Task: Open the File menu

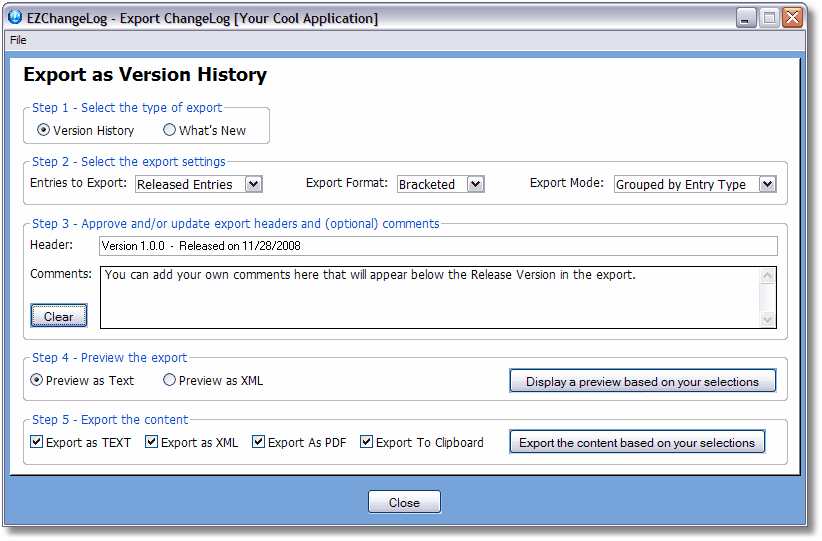Action: tap(18, 40)
